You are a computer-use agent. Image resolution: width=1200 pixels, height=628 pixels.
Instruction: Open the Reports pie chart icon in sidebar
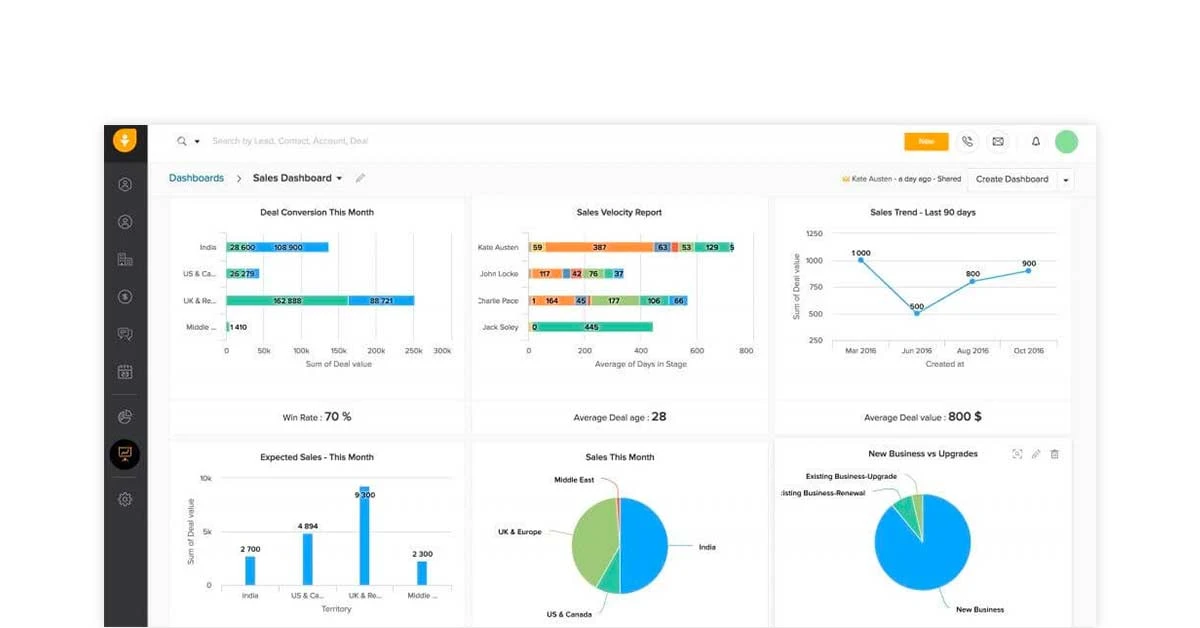[x=124, y=417]
